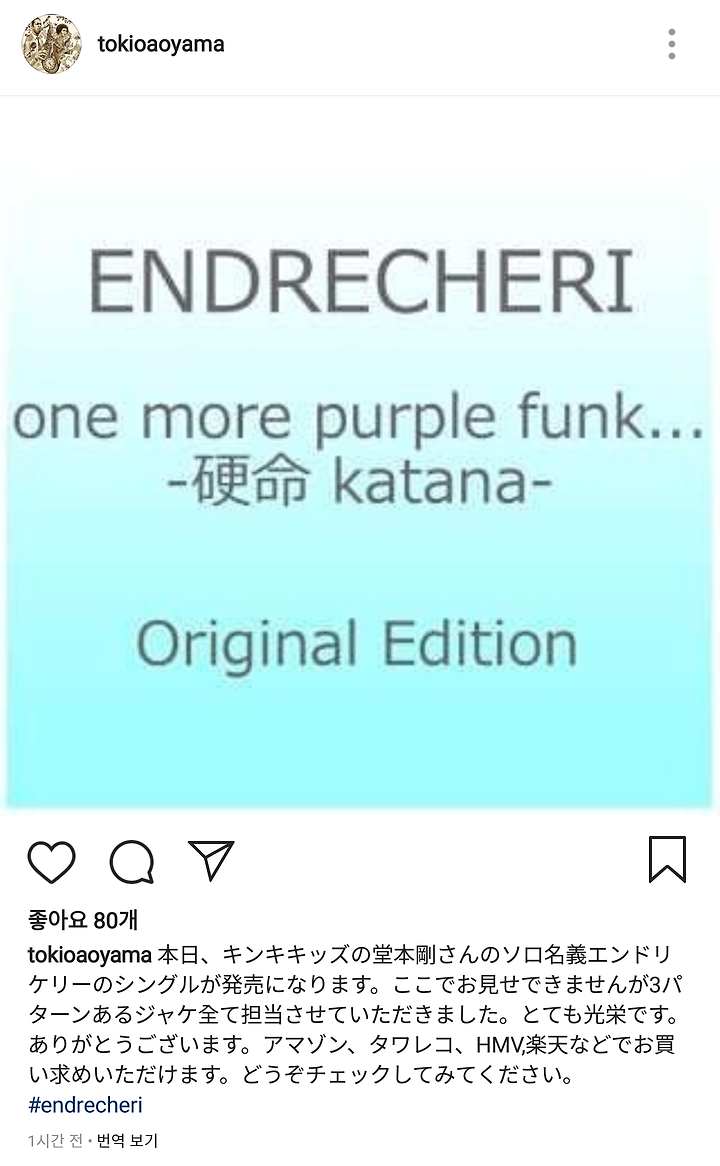View the 좋아요 80개 likes list
720x1166 pixels.
pos(83,920)
